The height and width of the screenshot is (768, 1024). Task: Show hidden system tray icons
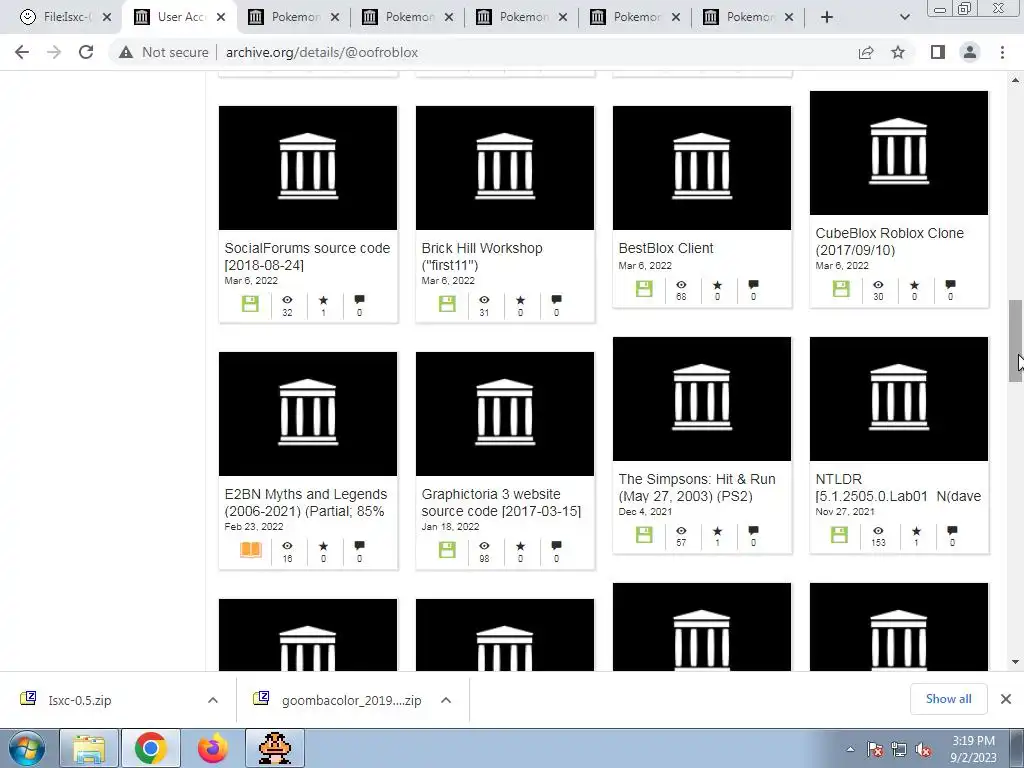point(850,749)
